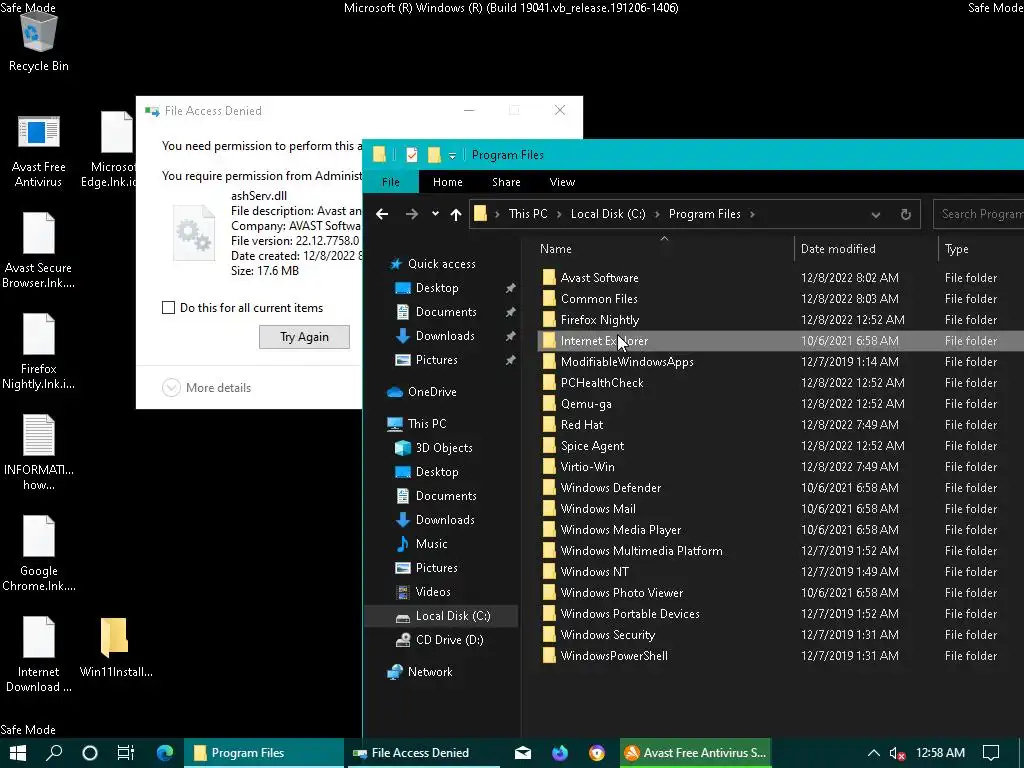
Task: Select the Internet Download desktop file
Action: [39, 655]
